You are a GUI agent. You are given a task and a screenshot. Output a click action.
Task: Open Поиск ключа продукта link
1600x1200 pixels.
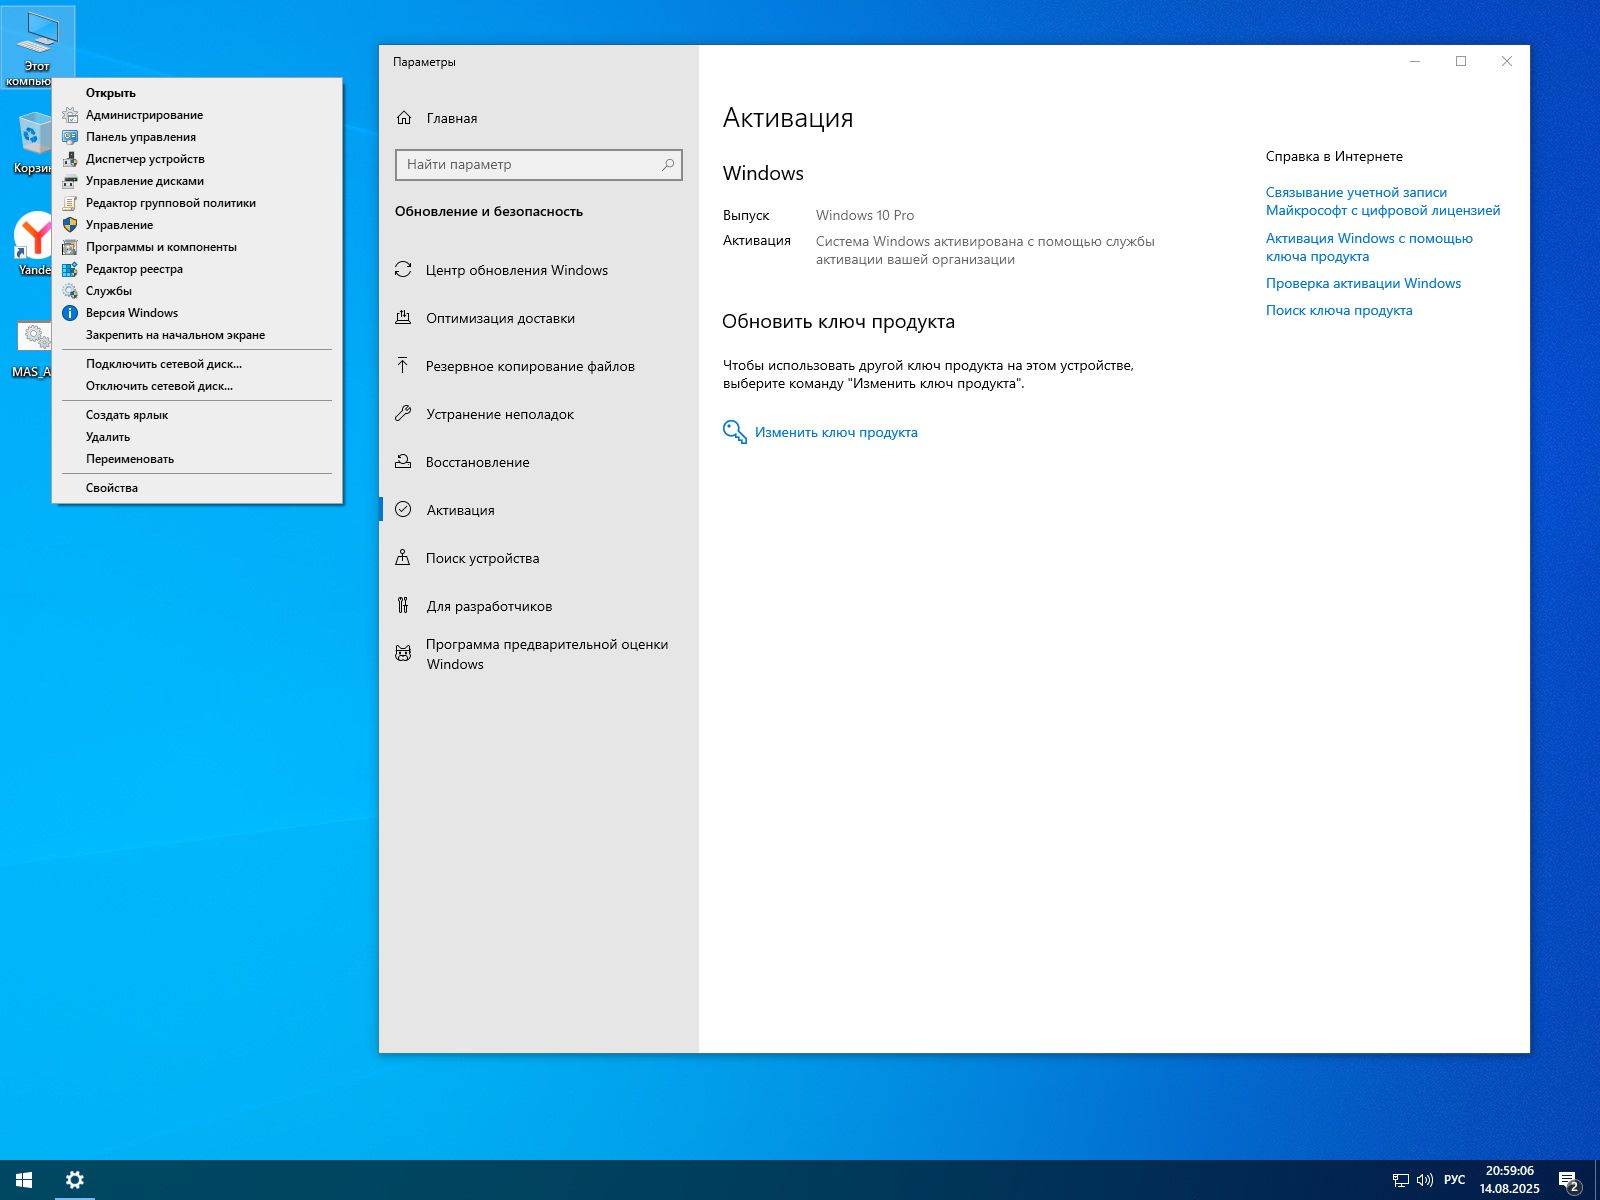(1339, 310)
